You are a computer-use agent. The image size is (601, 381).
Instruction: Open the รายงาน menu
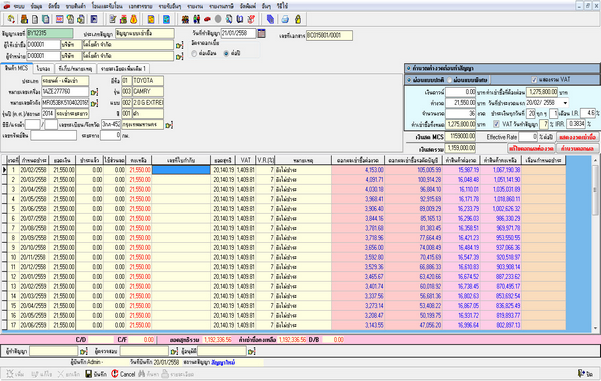[x=195, y=6]
